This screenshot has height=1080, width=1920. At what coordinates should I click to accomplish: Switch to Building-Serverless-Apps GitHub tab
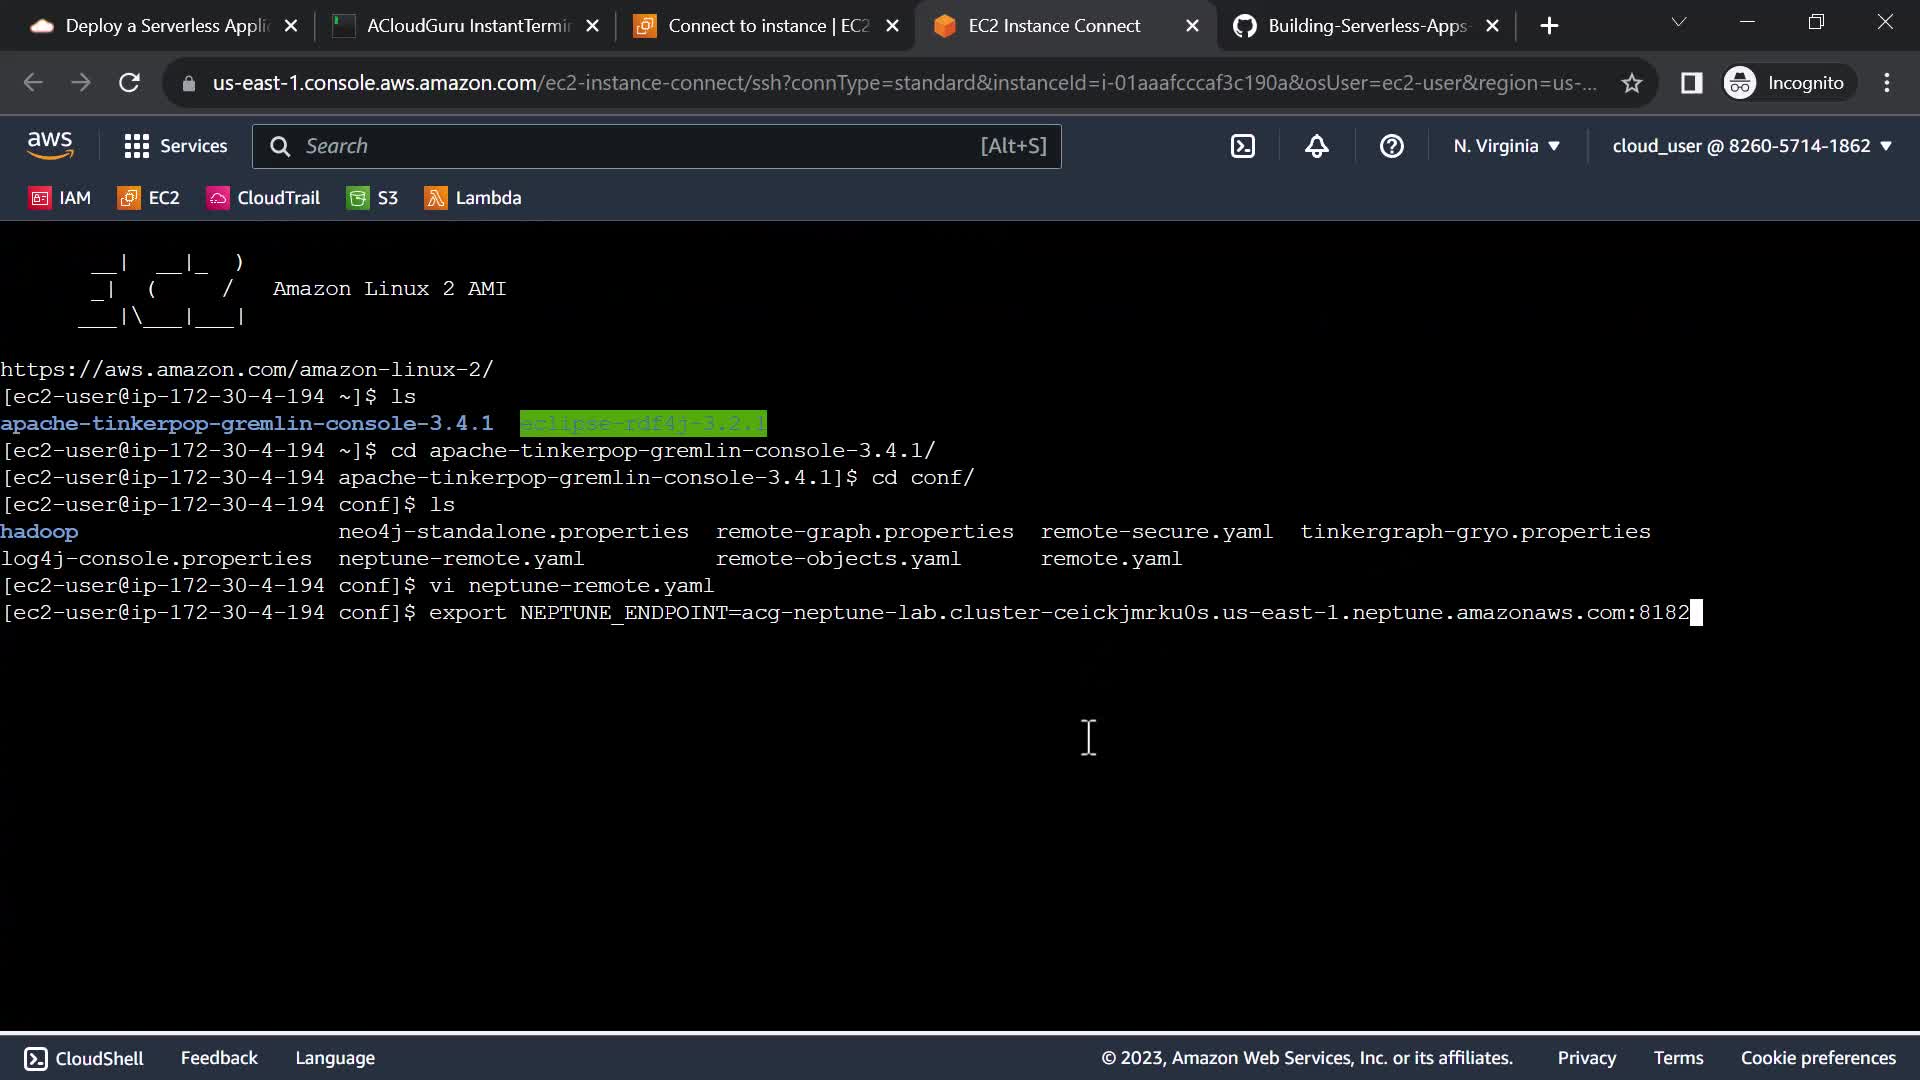(x=1365, y=26)
